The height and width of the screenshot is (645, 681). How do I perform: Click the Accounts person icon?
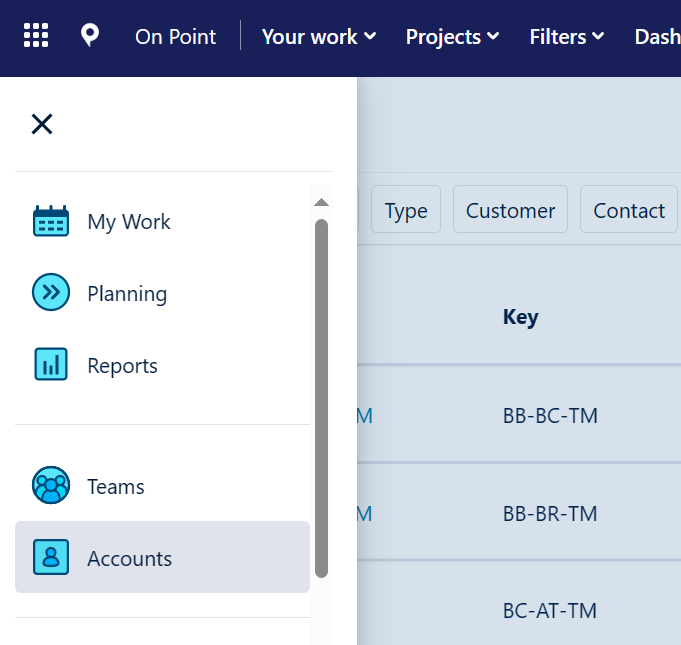tap(51, 558)
